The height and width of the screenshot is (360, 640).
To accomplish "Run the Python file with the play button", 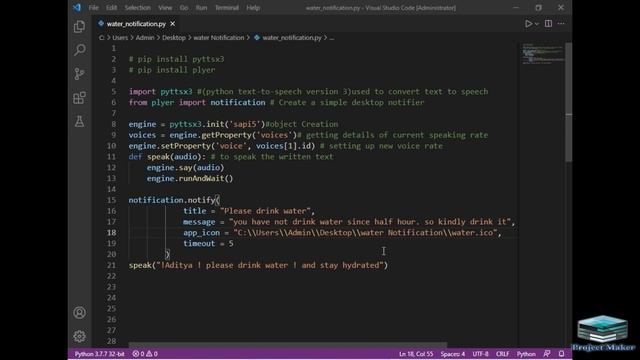I will coord(528,24).
